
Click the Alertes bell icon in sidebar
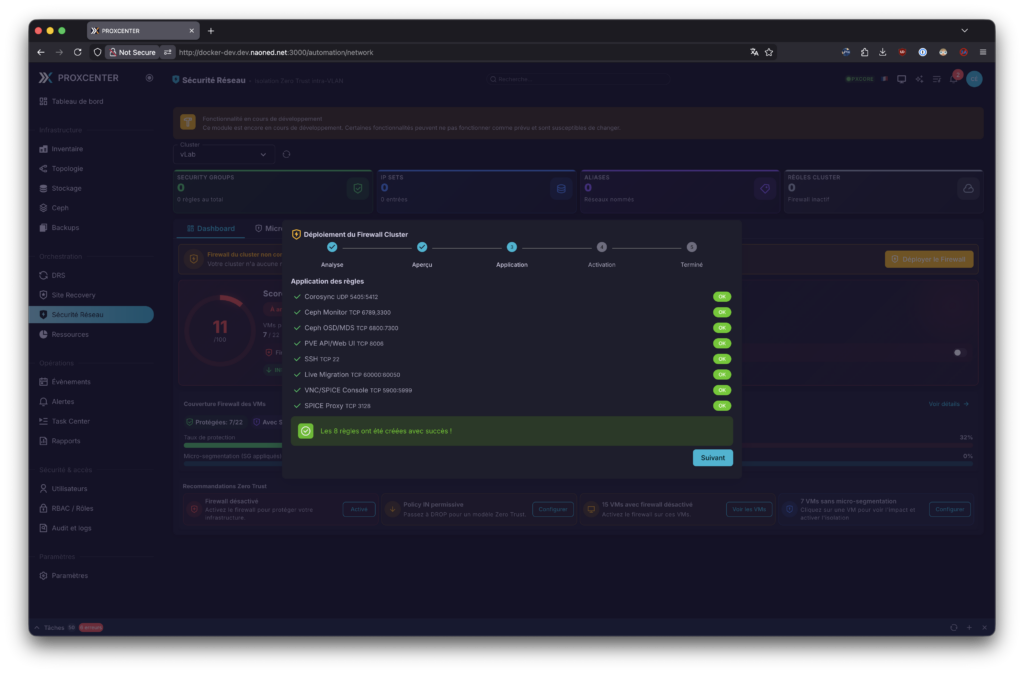pos(43,401)
